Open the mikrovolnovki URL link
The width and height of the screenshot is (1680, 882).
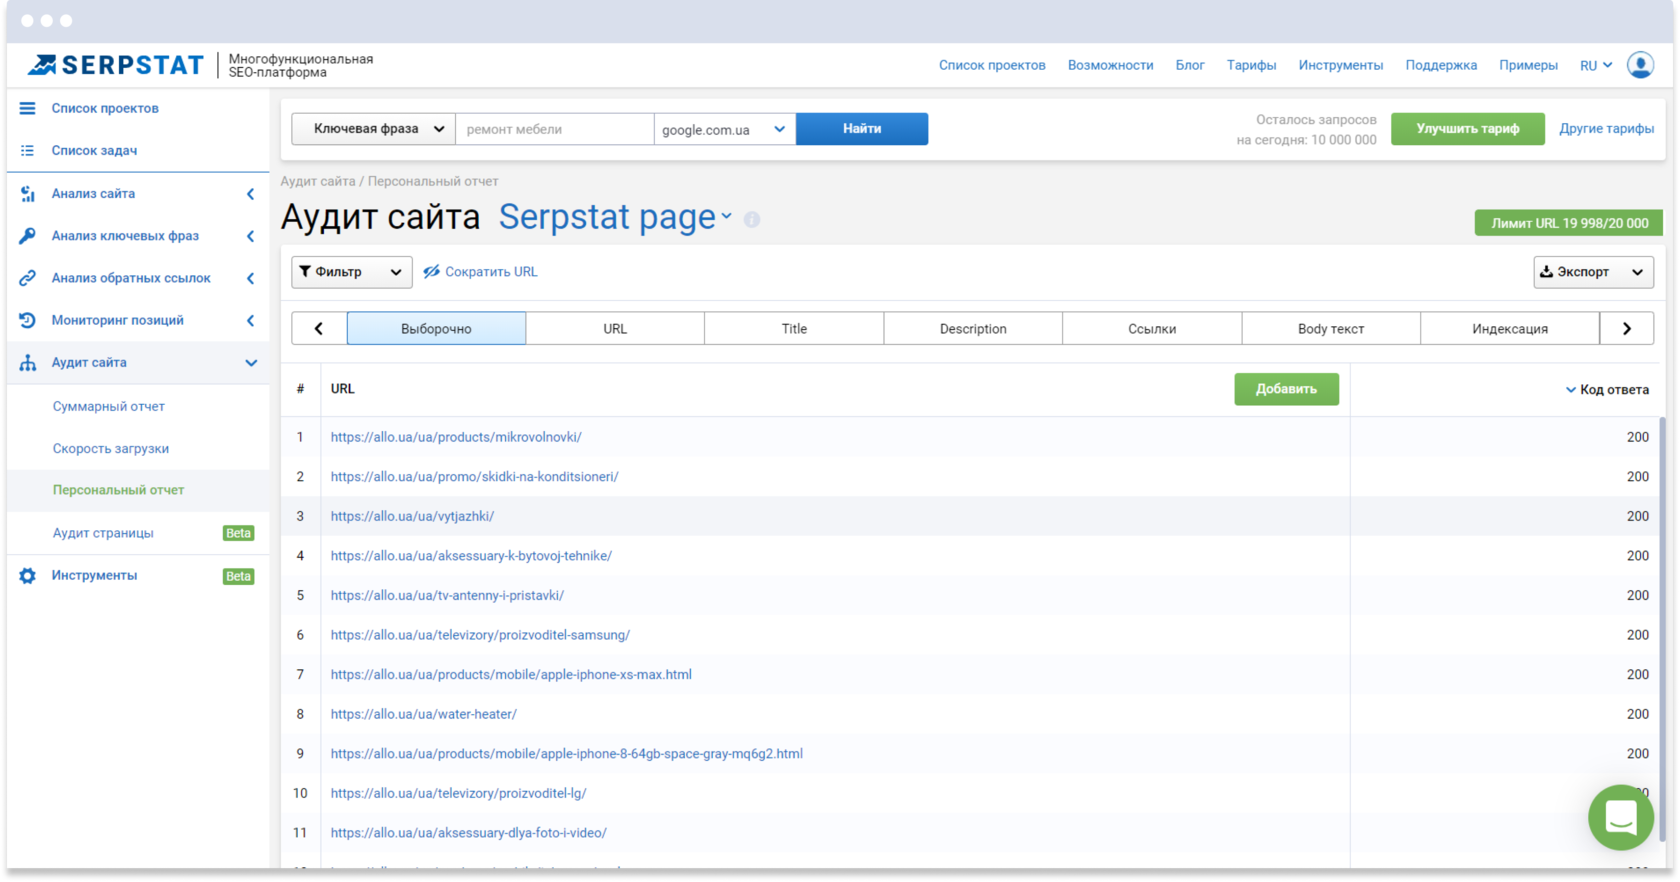tap(456, 437)
